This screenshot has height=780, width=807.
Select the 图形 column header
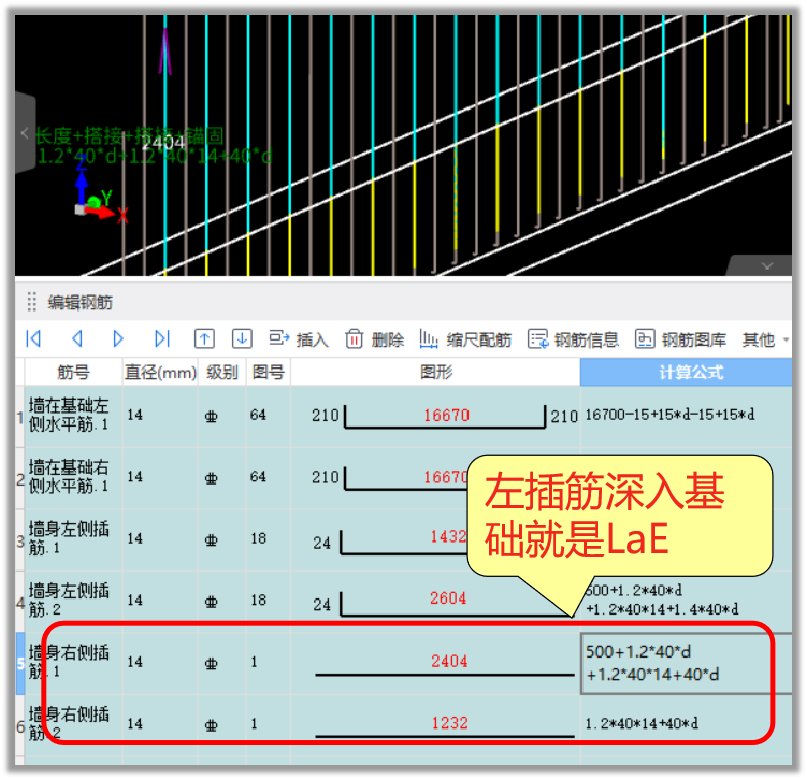point(435,372)
